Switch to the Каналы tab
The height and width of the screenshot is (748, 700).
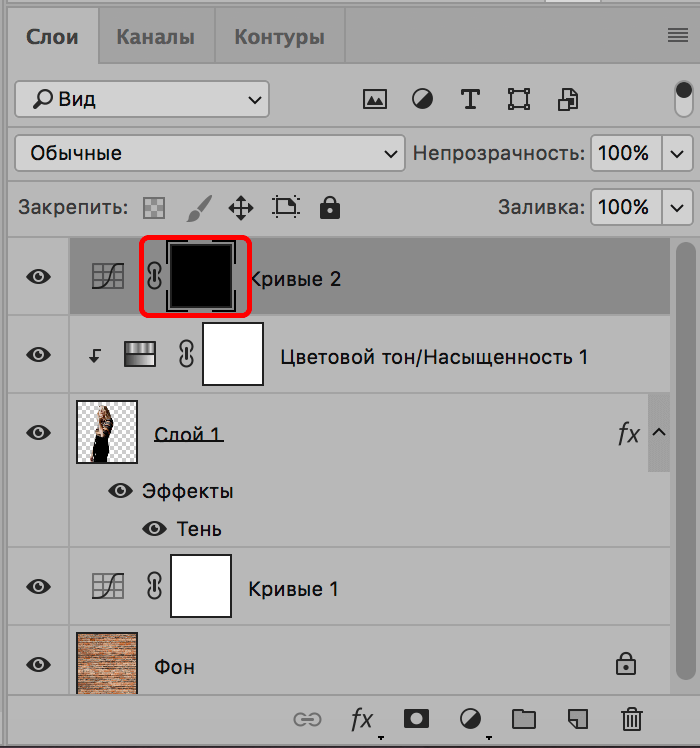tap(155, 38)
